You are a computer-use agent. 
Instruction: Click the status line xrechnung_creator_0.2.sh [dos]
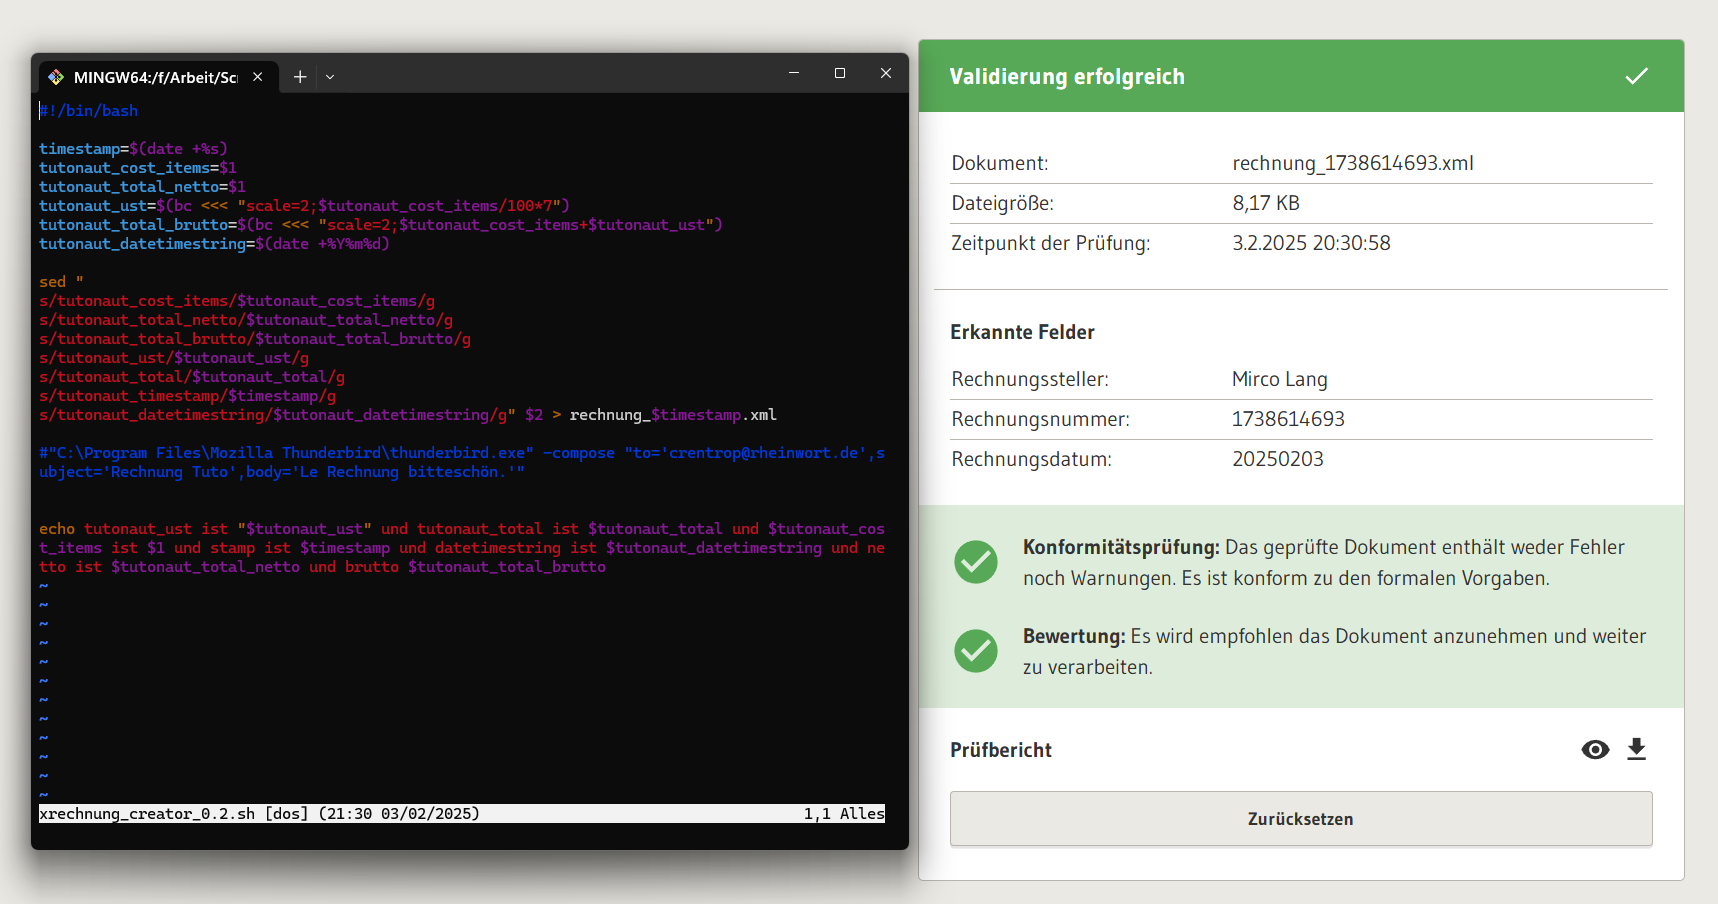click(259, 814)
